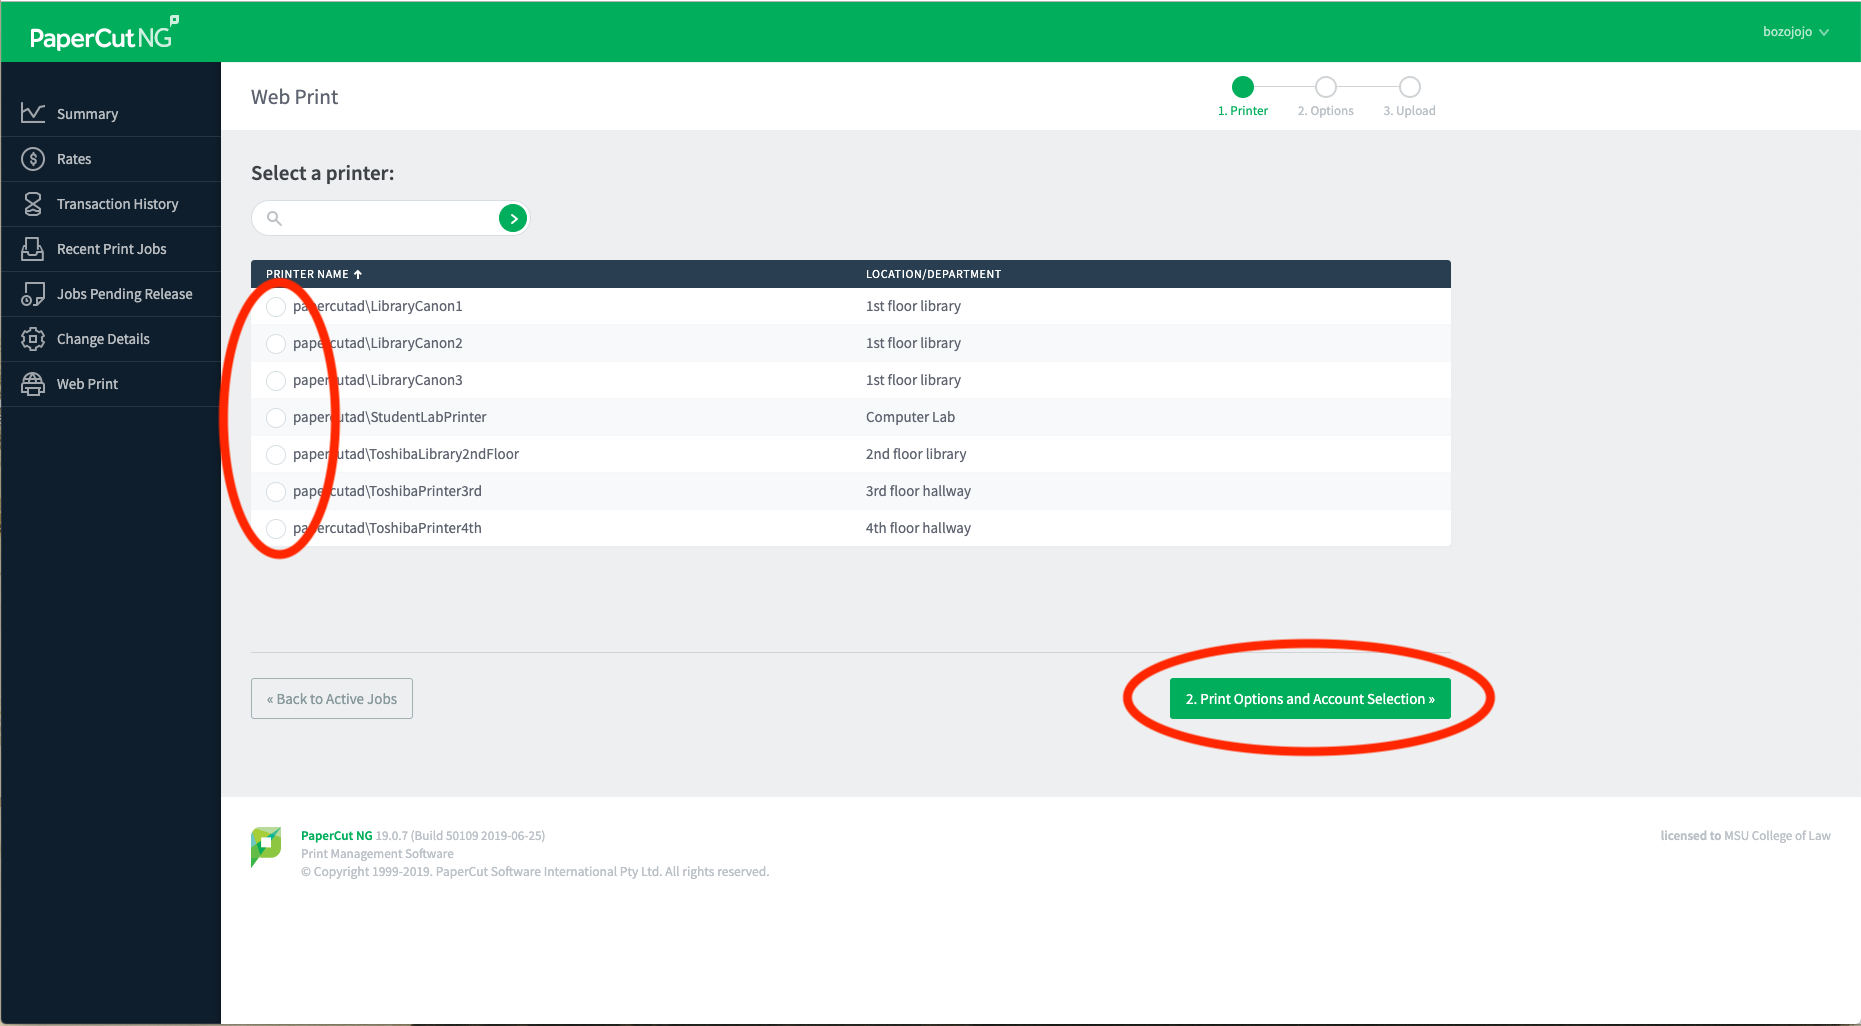The height and width of the screenshot is (1026, 1861).
Task: Select the LibraryCanon1 printer radio button
Action: 276,307
